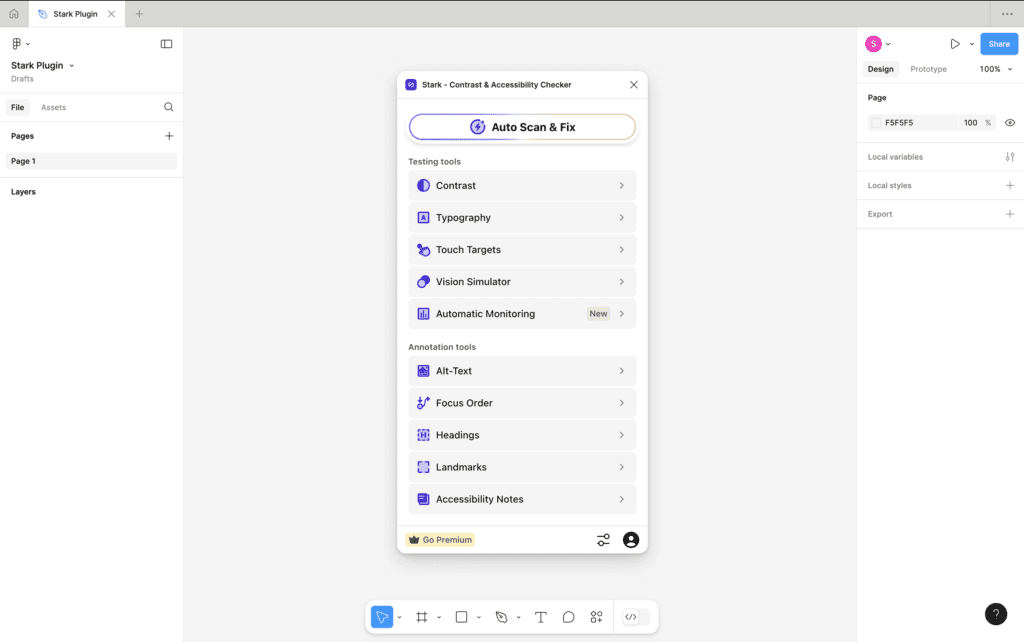Select Page 1 in pages list
The height and width of the screenshot is (642, 1024).
[91, 161]
